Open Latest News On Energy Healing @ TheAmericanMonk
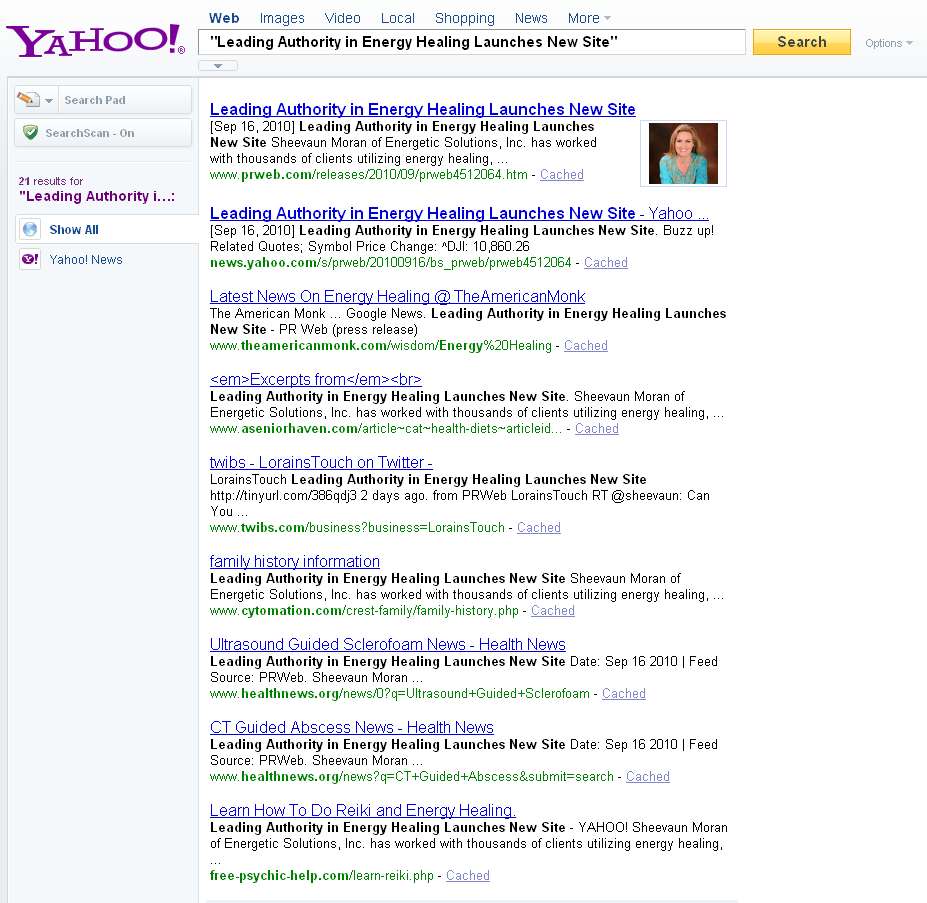The image size is (927, 903). (x=397, y=296)
